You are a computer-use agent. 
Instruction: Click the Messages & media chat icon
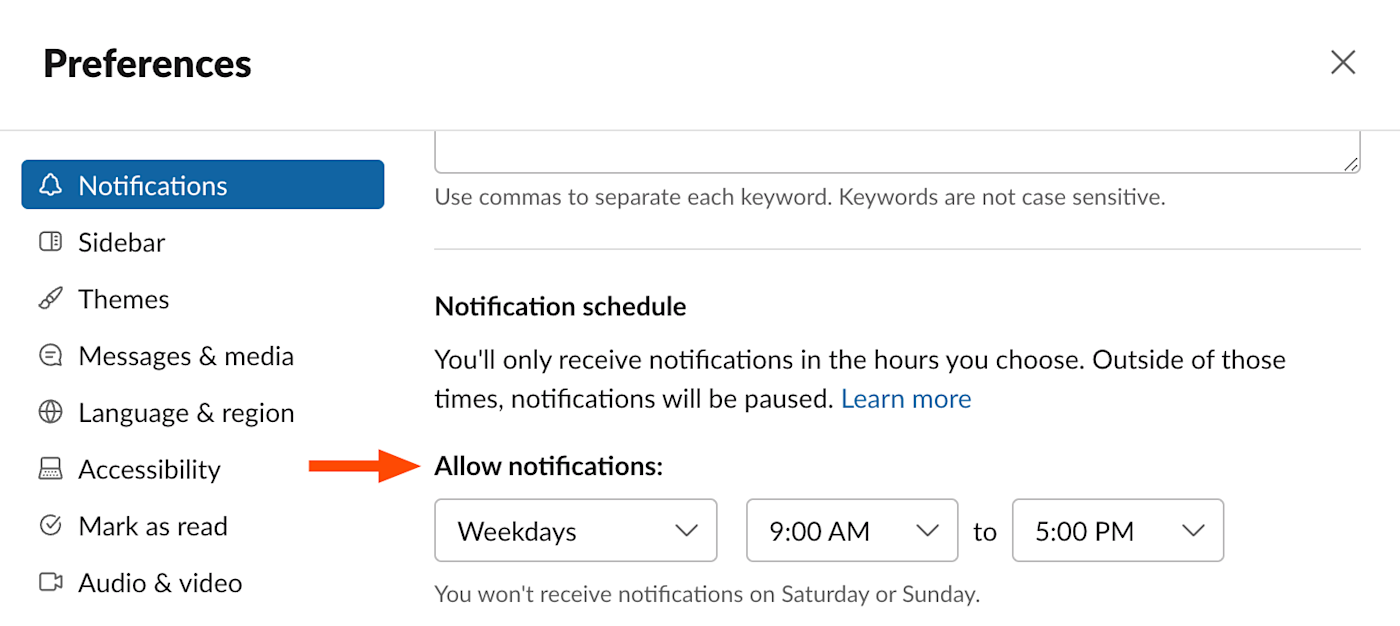pos(50,356)
